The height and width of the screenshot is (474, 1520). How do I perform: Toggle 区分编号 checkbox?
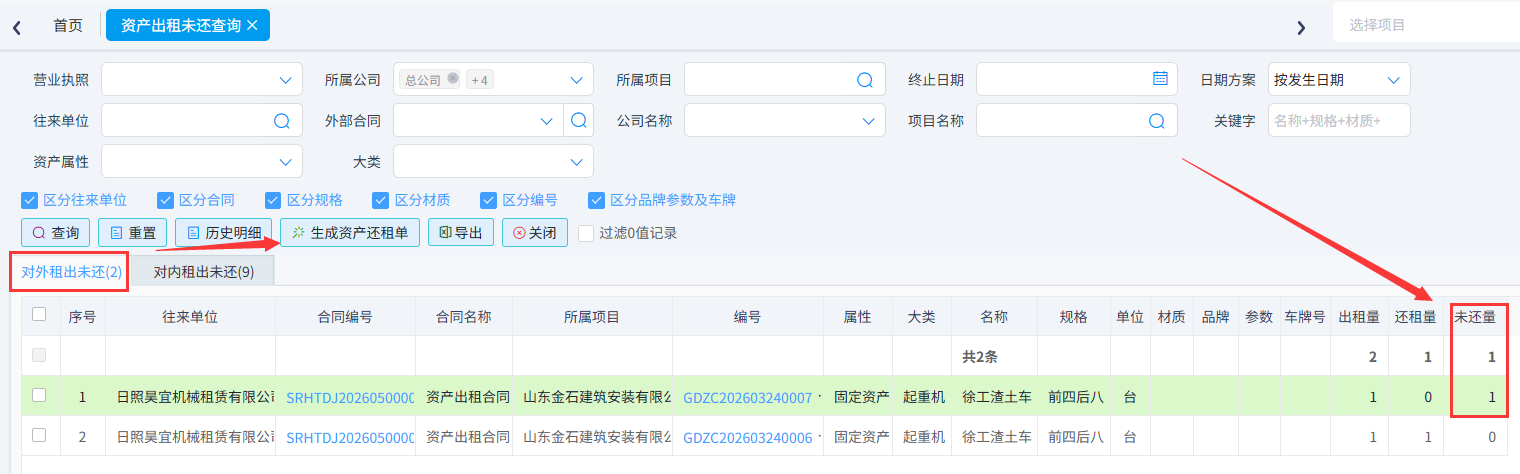(488, 200)
